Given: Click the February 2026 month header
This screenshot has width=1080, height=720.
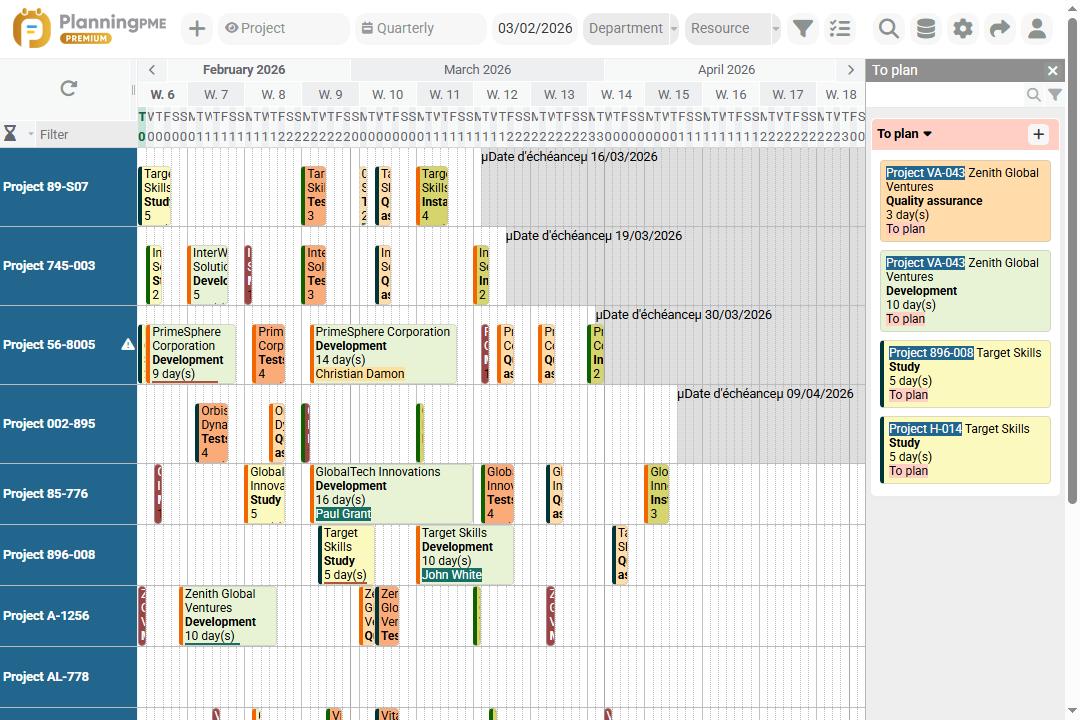Looking at the screenshot, I should coord(244,70).
